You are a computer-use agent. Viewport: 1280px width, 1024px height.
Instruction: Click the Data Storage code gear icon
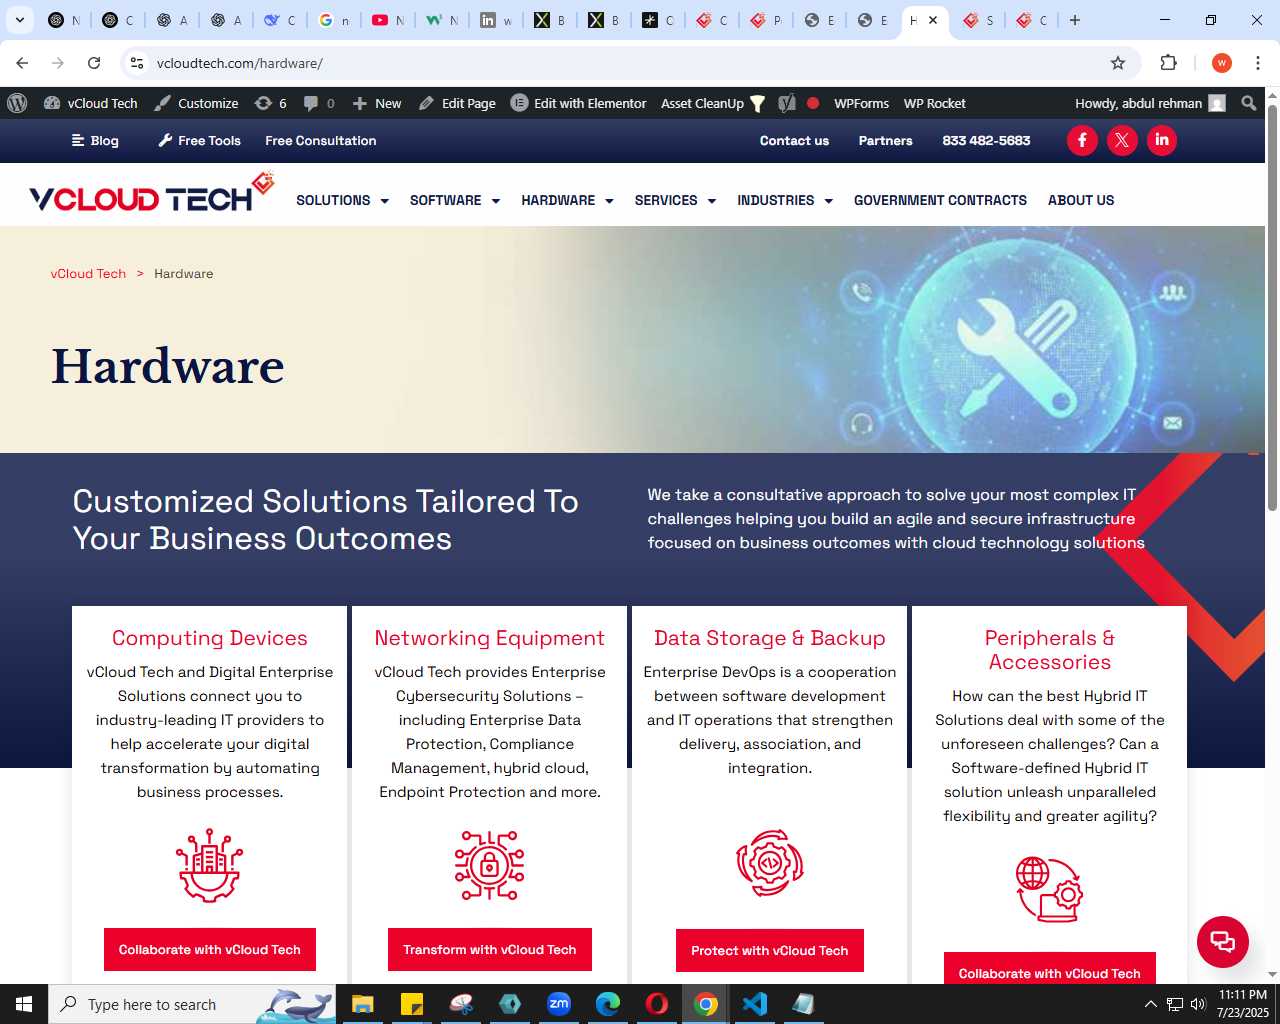[x=770, y=863]
